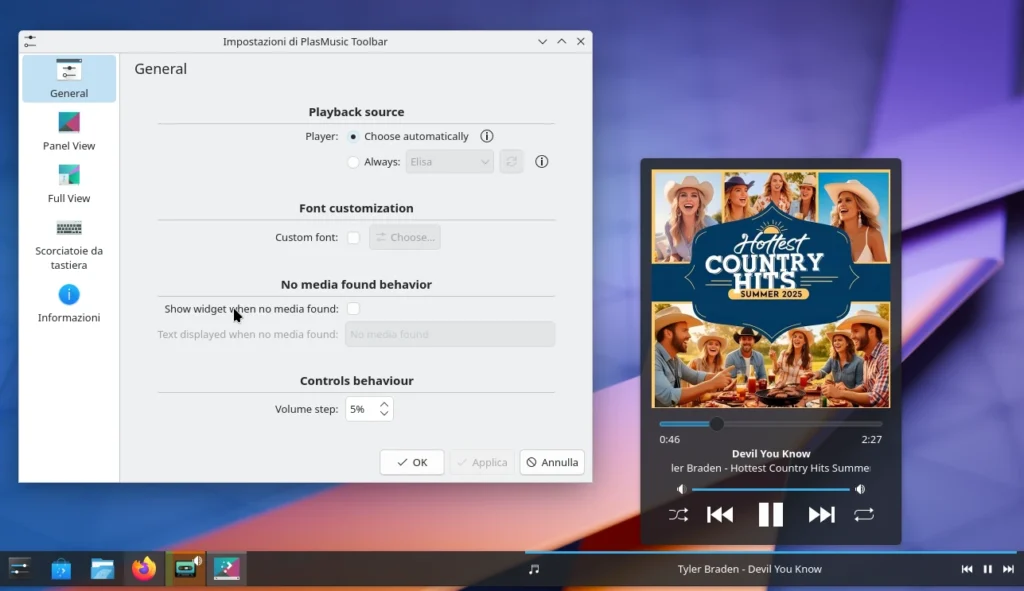Launch Firefox from the taskbar
Viewport: 1024px width, 591px height.
pyautogui.click(x=143, y=568)
